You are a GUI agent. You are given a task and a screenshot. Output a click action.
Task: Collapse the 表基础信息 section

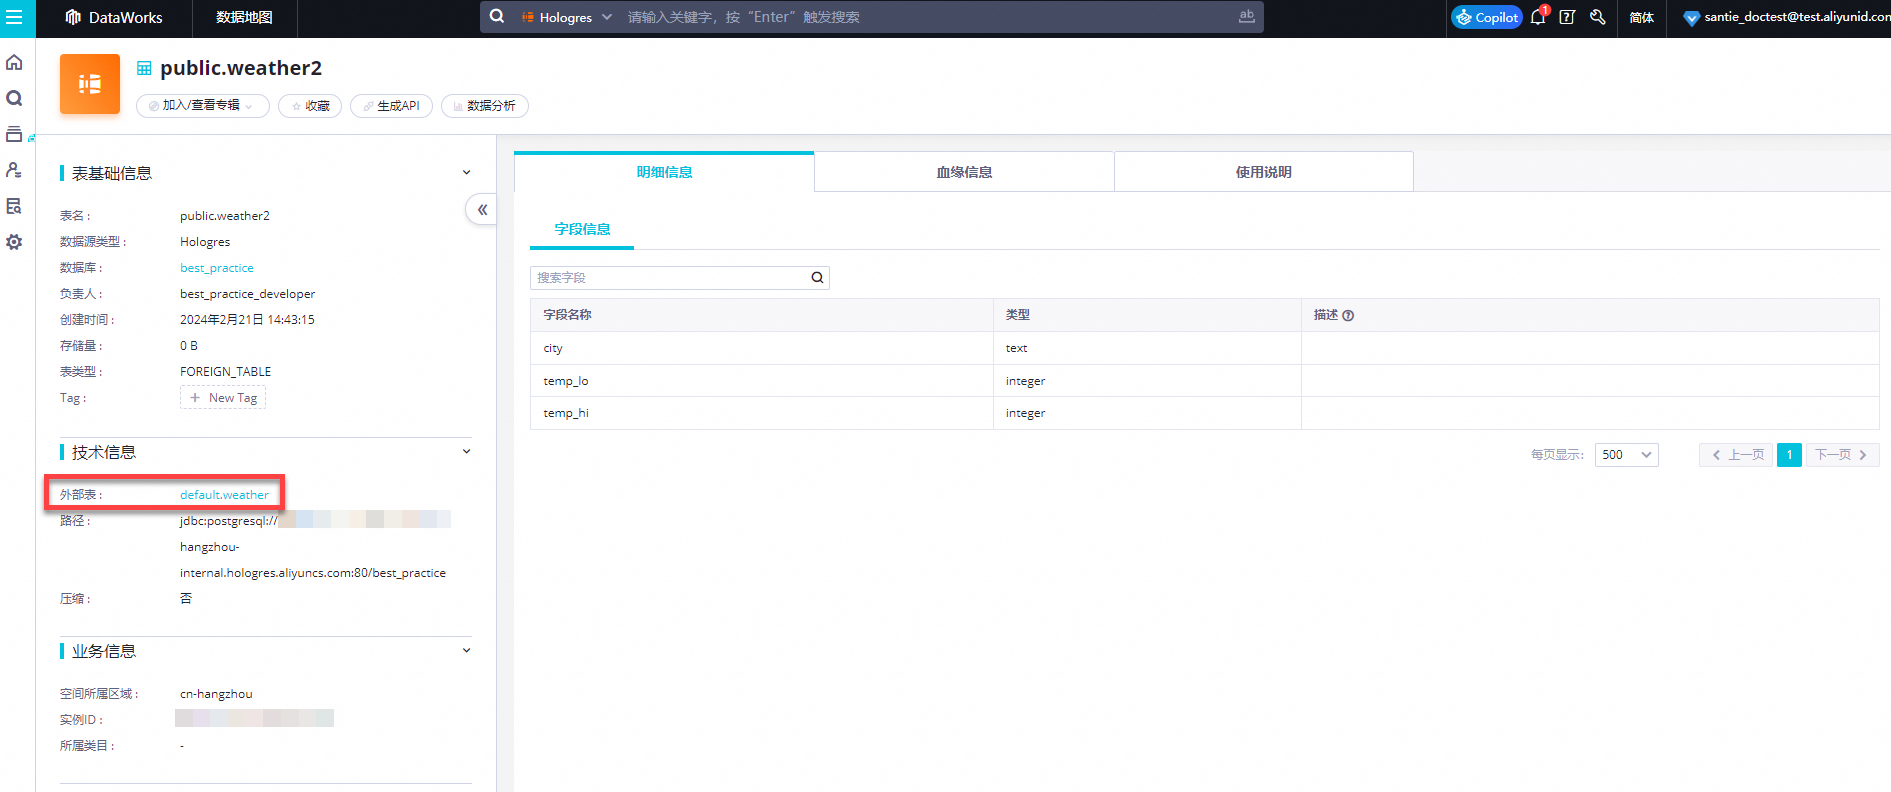(x=466, y=173)
